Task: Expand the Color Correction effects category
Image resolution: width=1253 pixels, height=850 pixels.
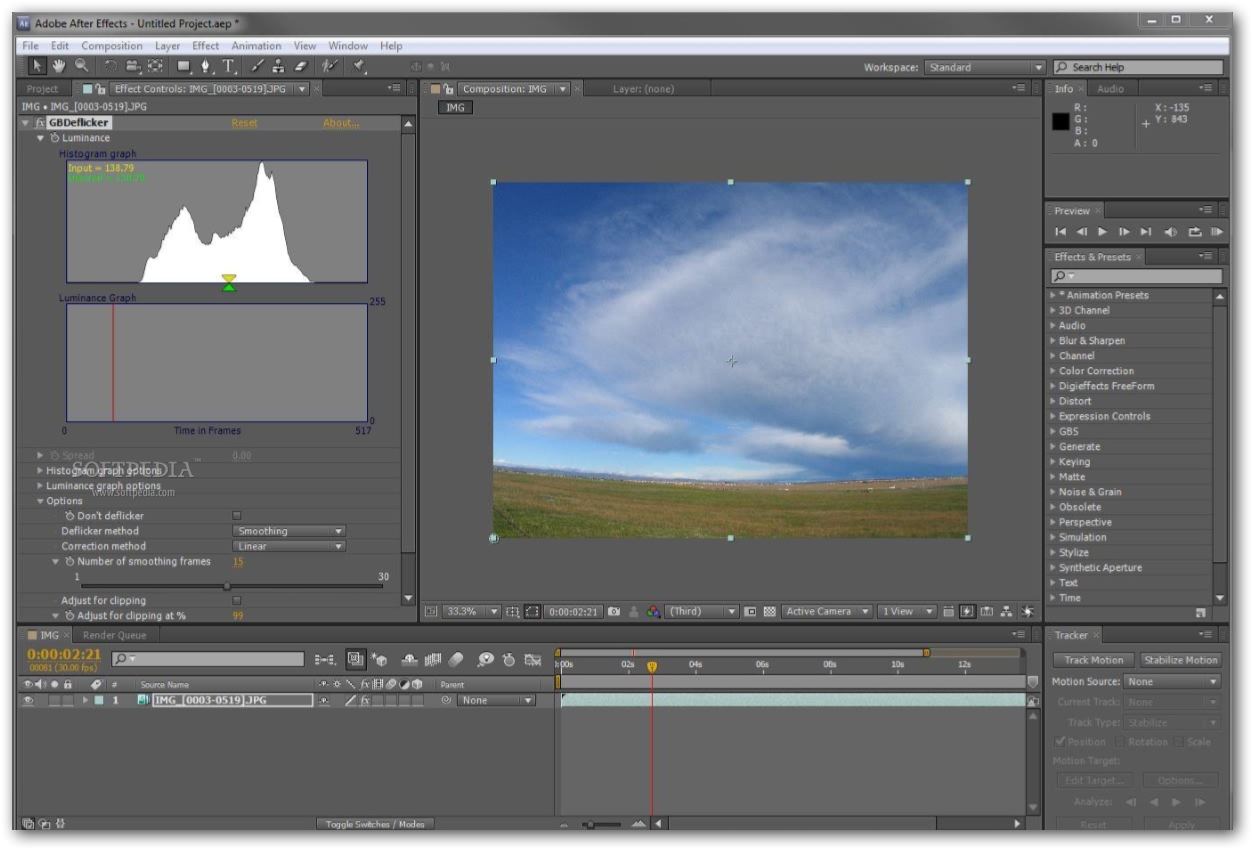Action: coord(1052,371)
